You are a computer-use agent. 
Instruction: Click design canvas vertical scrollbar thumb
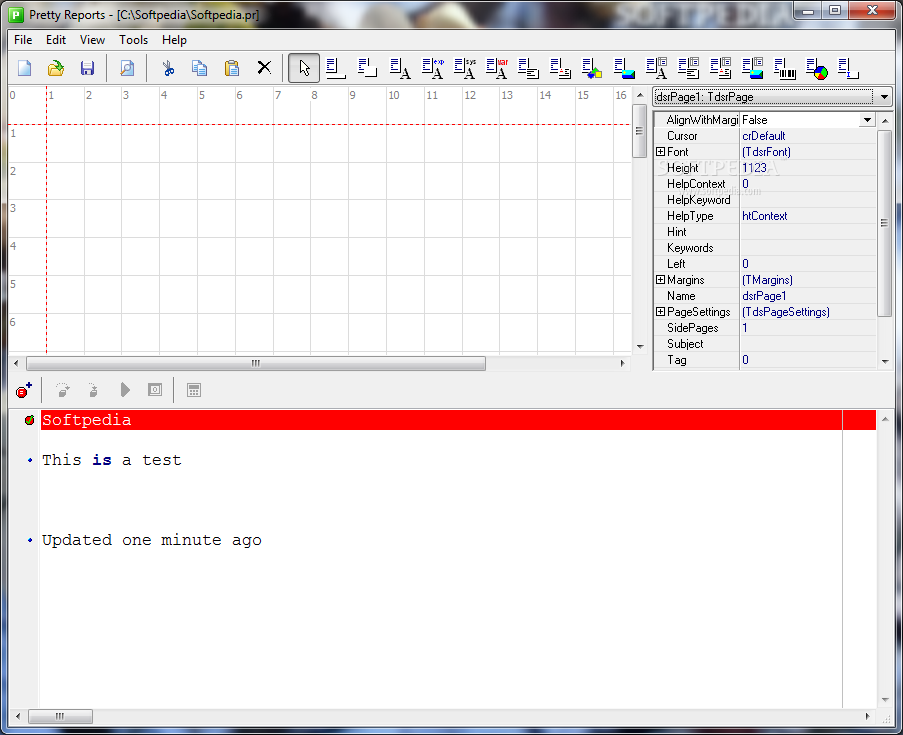point(639,131)
